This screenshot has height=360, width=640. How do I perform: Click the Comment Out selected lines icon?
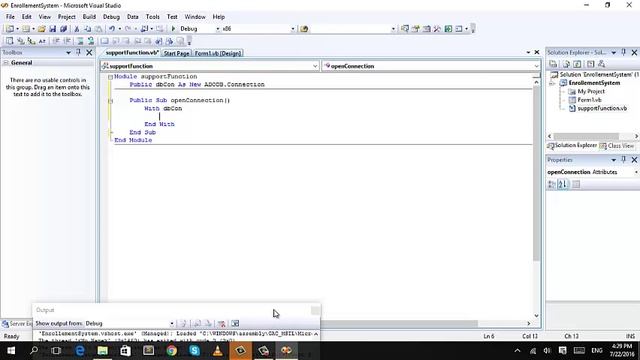[80, 41]
